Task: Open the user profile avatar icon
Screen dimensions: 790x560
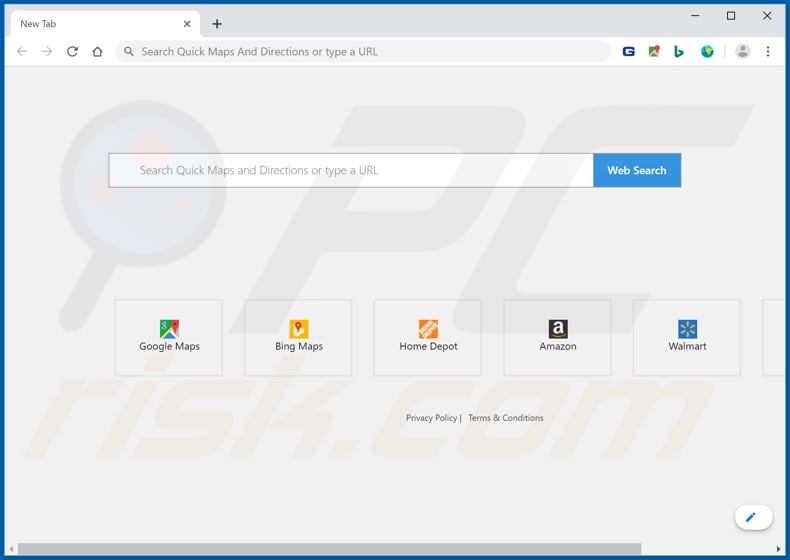Action: (x=743, y=51)
